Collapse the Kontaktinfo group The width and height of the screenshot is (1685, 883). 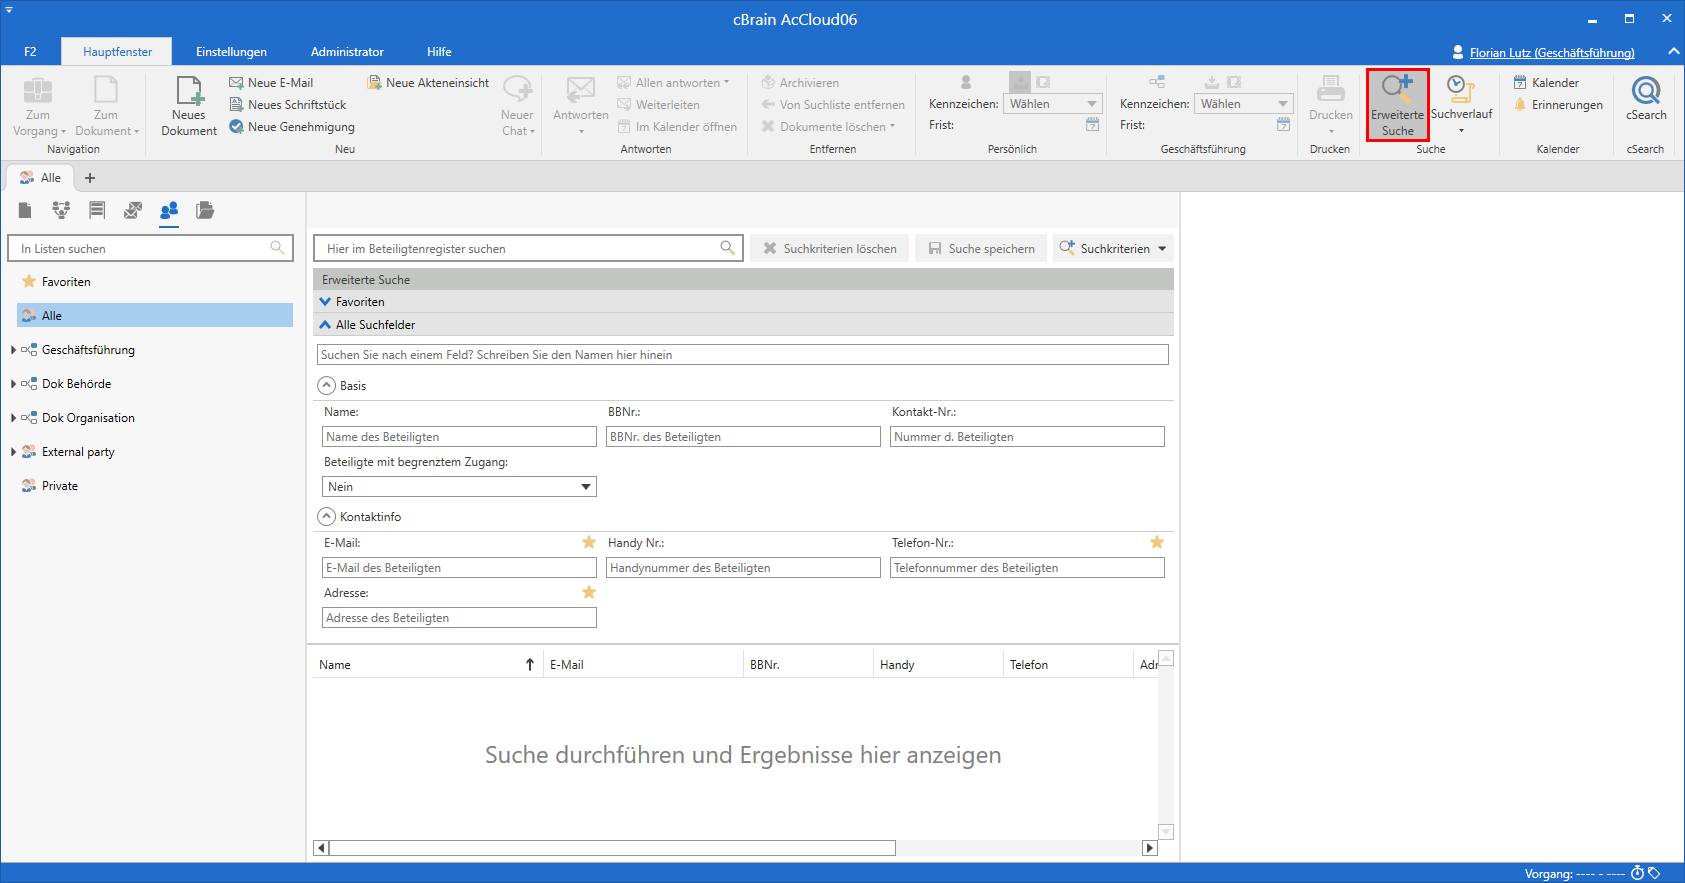[326, 516]
